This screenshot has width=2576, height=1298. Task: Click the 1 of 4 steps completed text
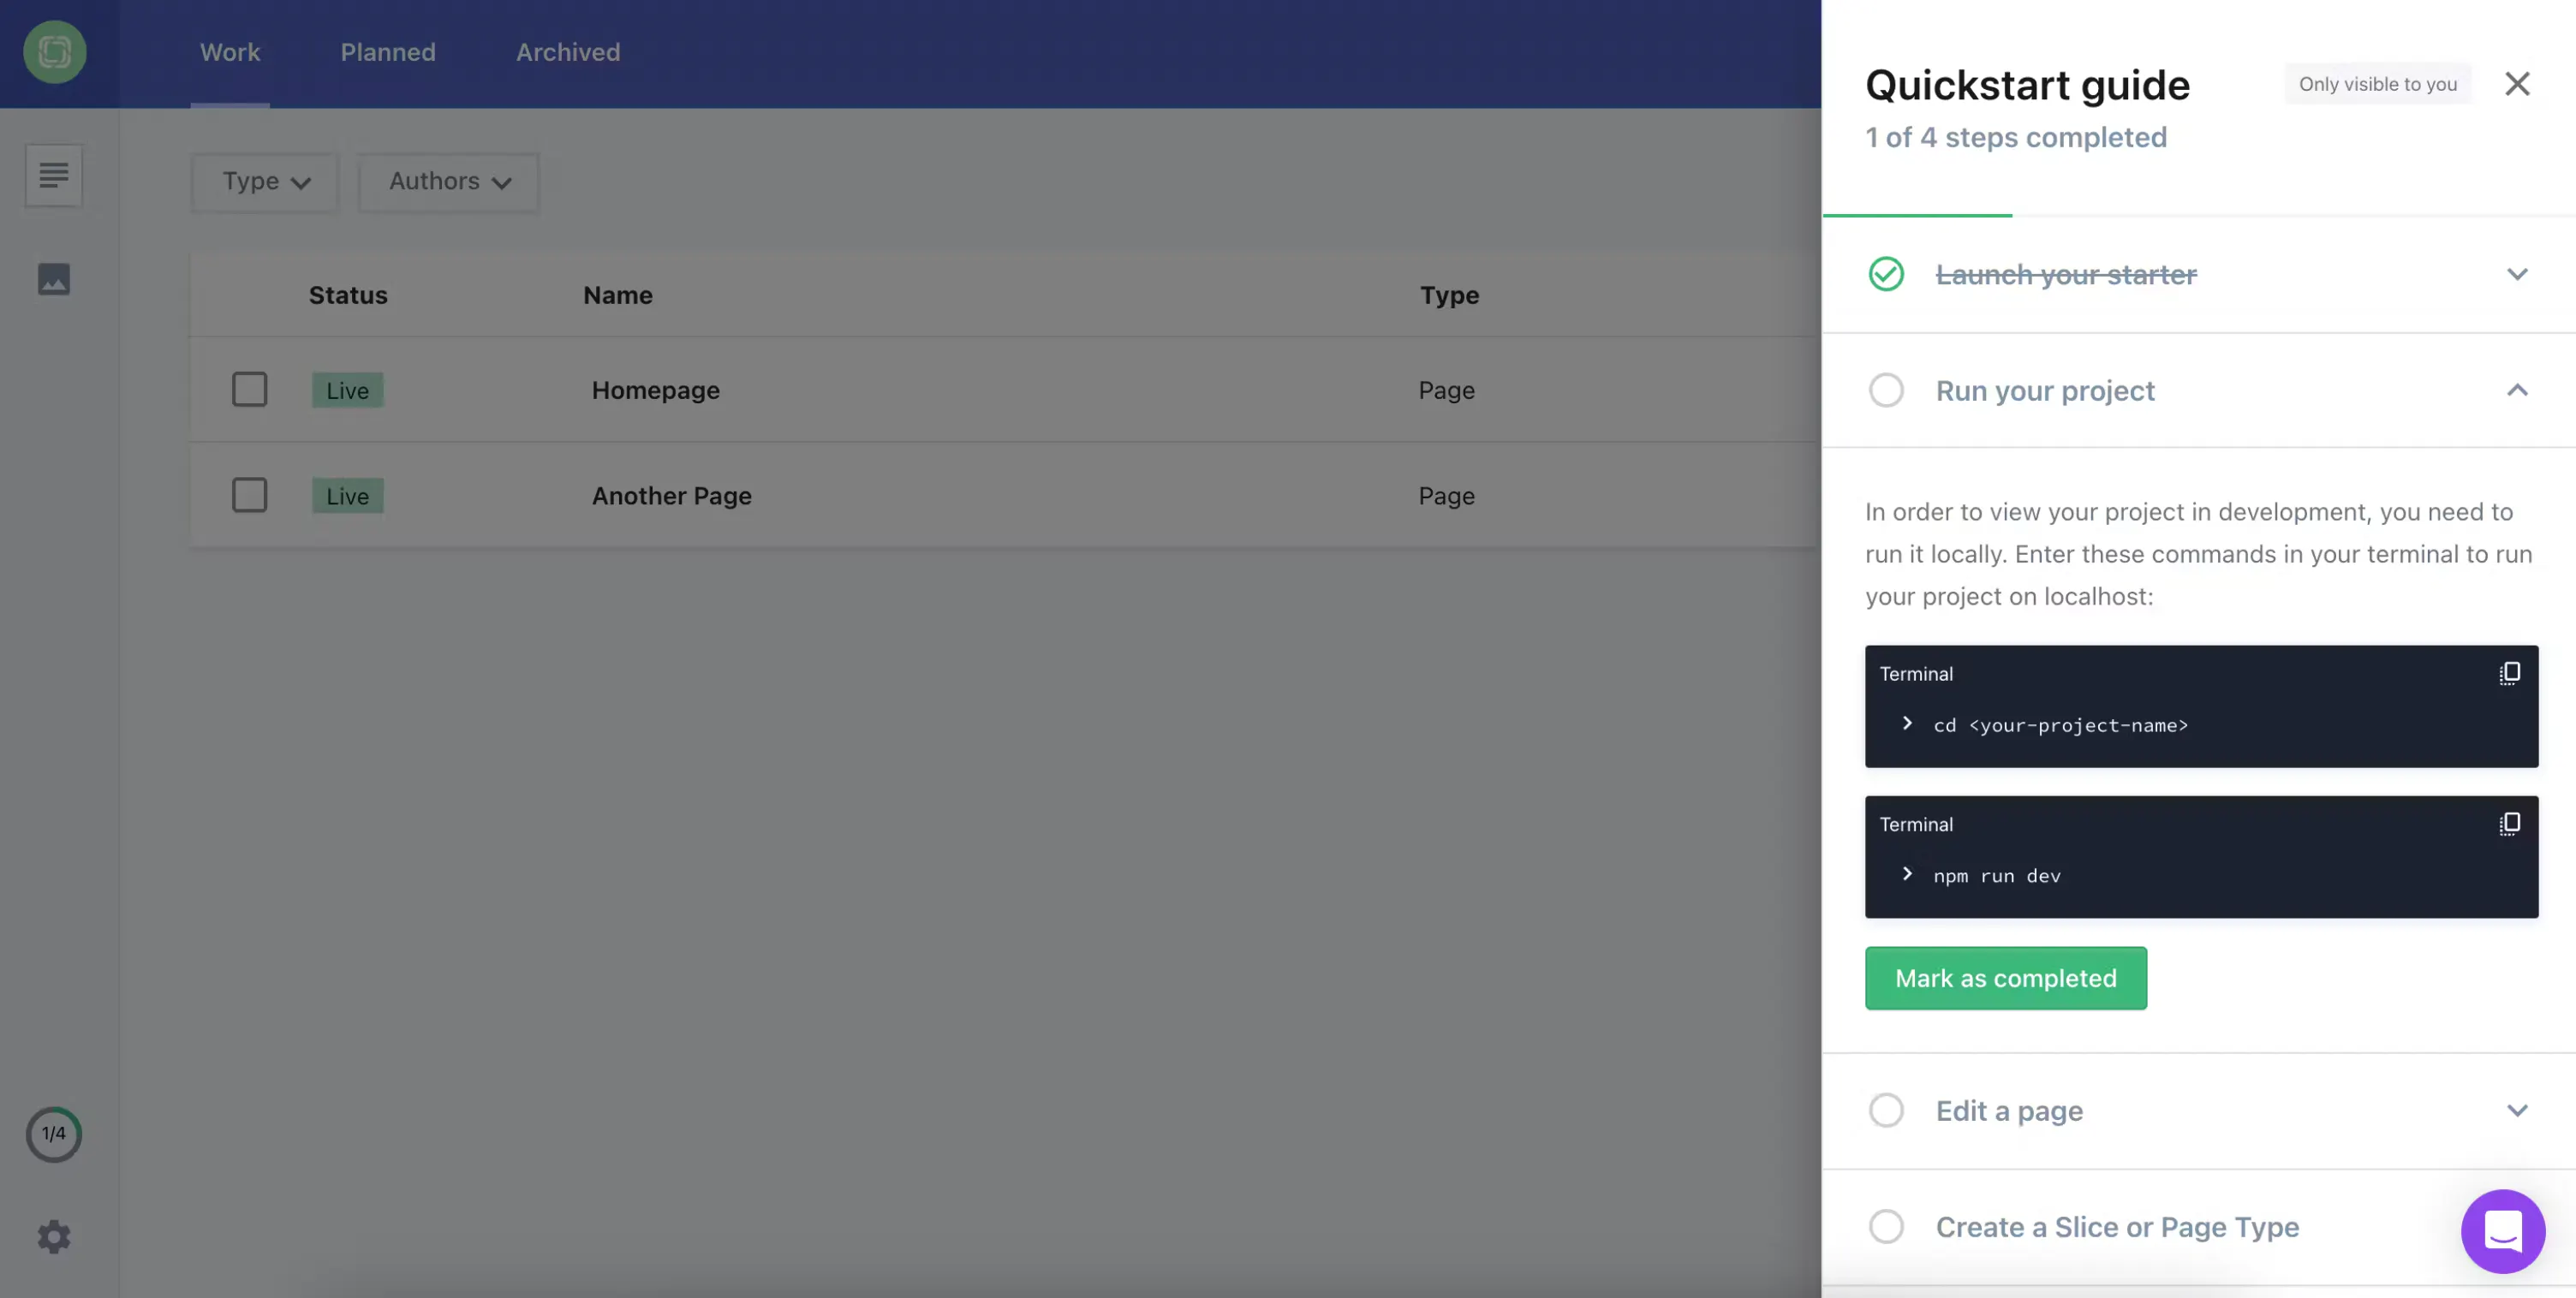tap(2016, 137)
